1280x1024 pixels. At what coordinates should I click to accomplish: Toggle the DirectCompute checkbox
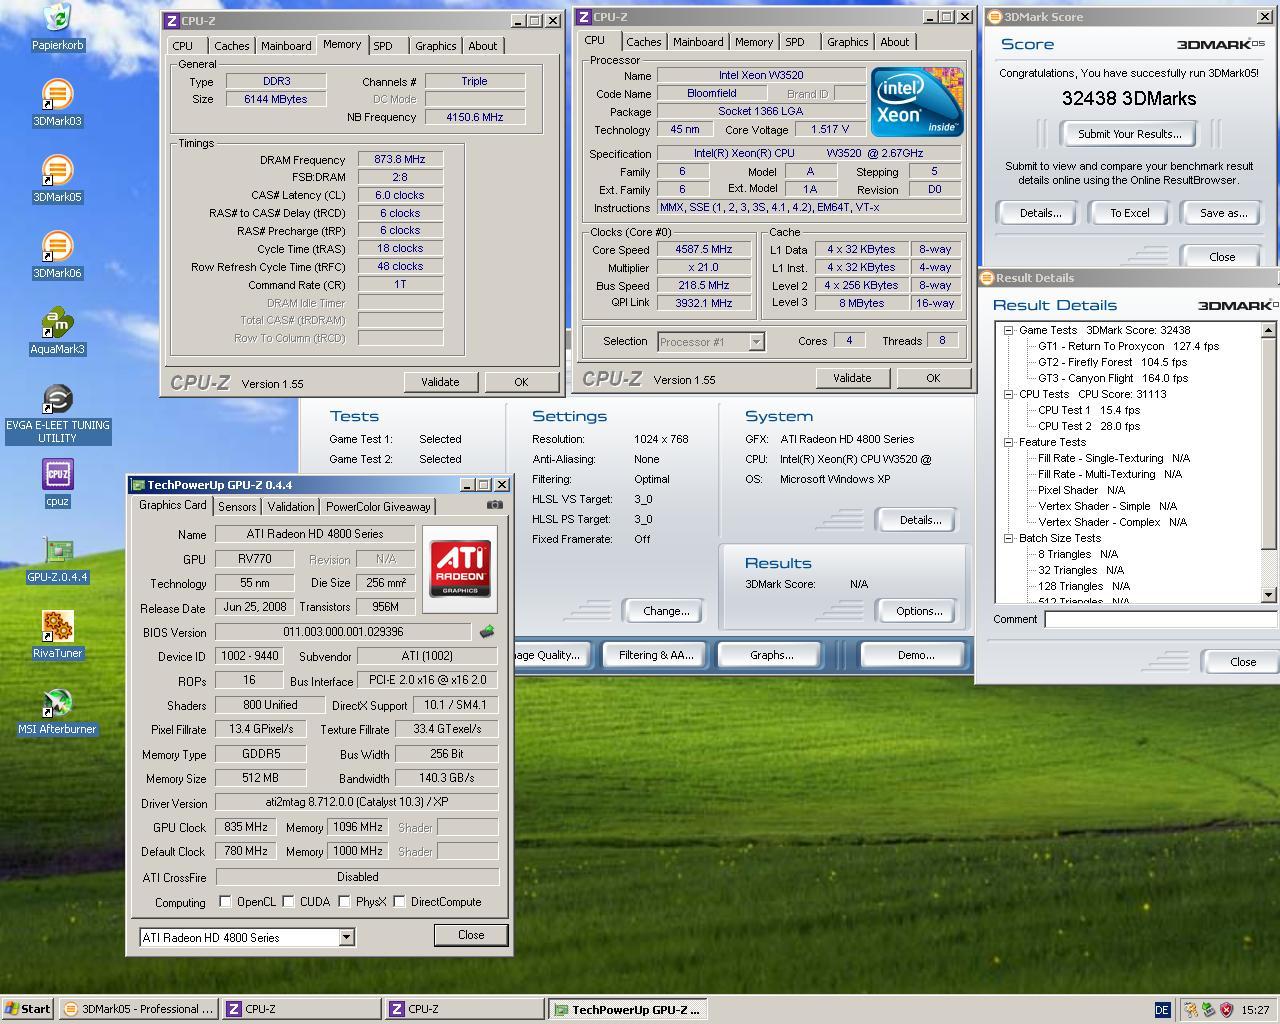[399, 902]
